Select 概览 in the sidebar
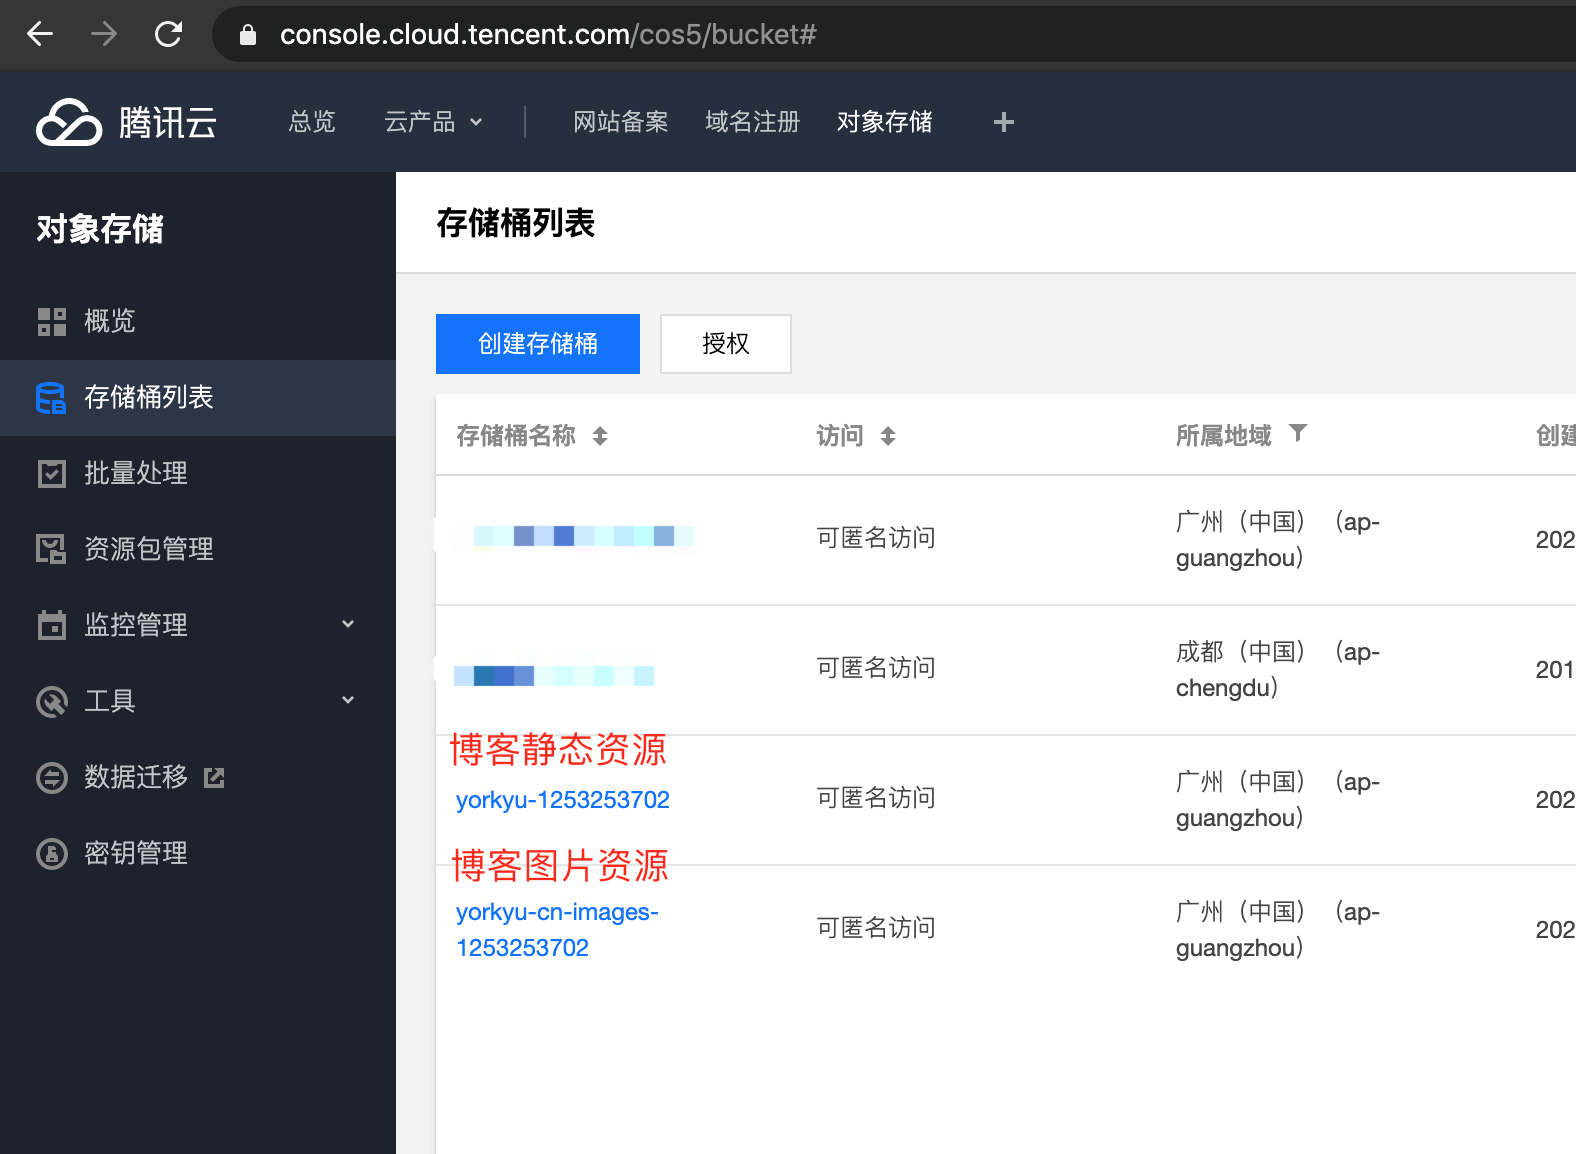 tap(198, 321)
